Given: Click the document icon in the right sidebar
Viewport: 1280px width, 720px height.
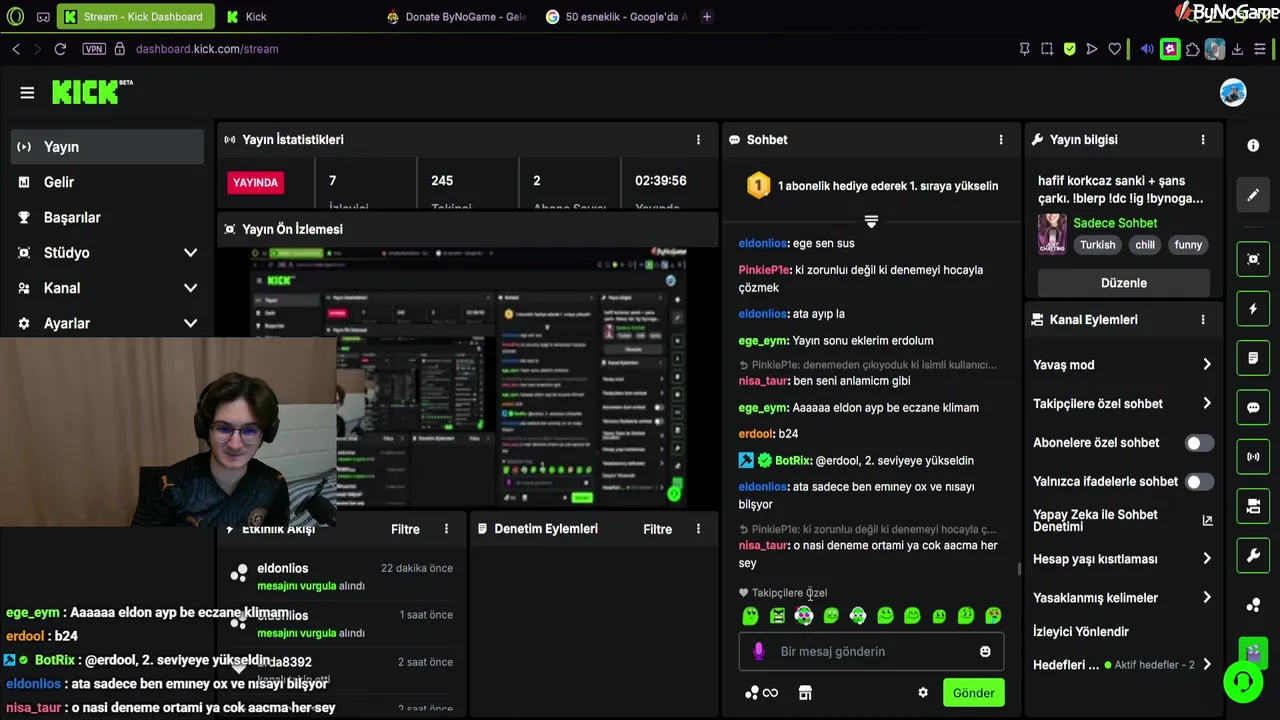Looking at the screenshot, I should click(x=1253, y=358).
